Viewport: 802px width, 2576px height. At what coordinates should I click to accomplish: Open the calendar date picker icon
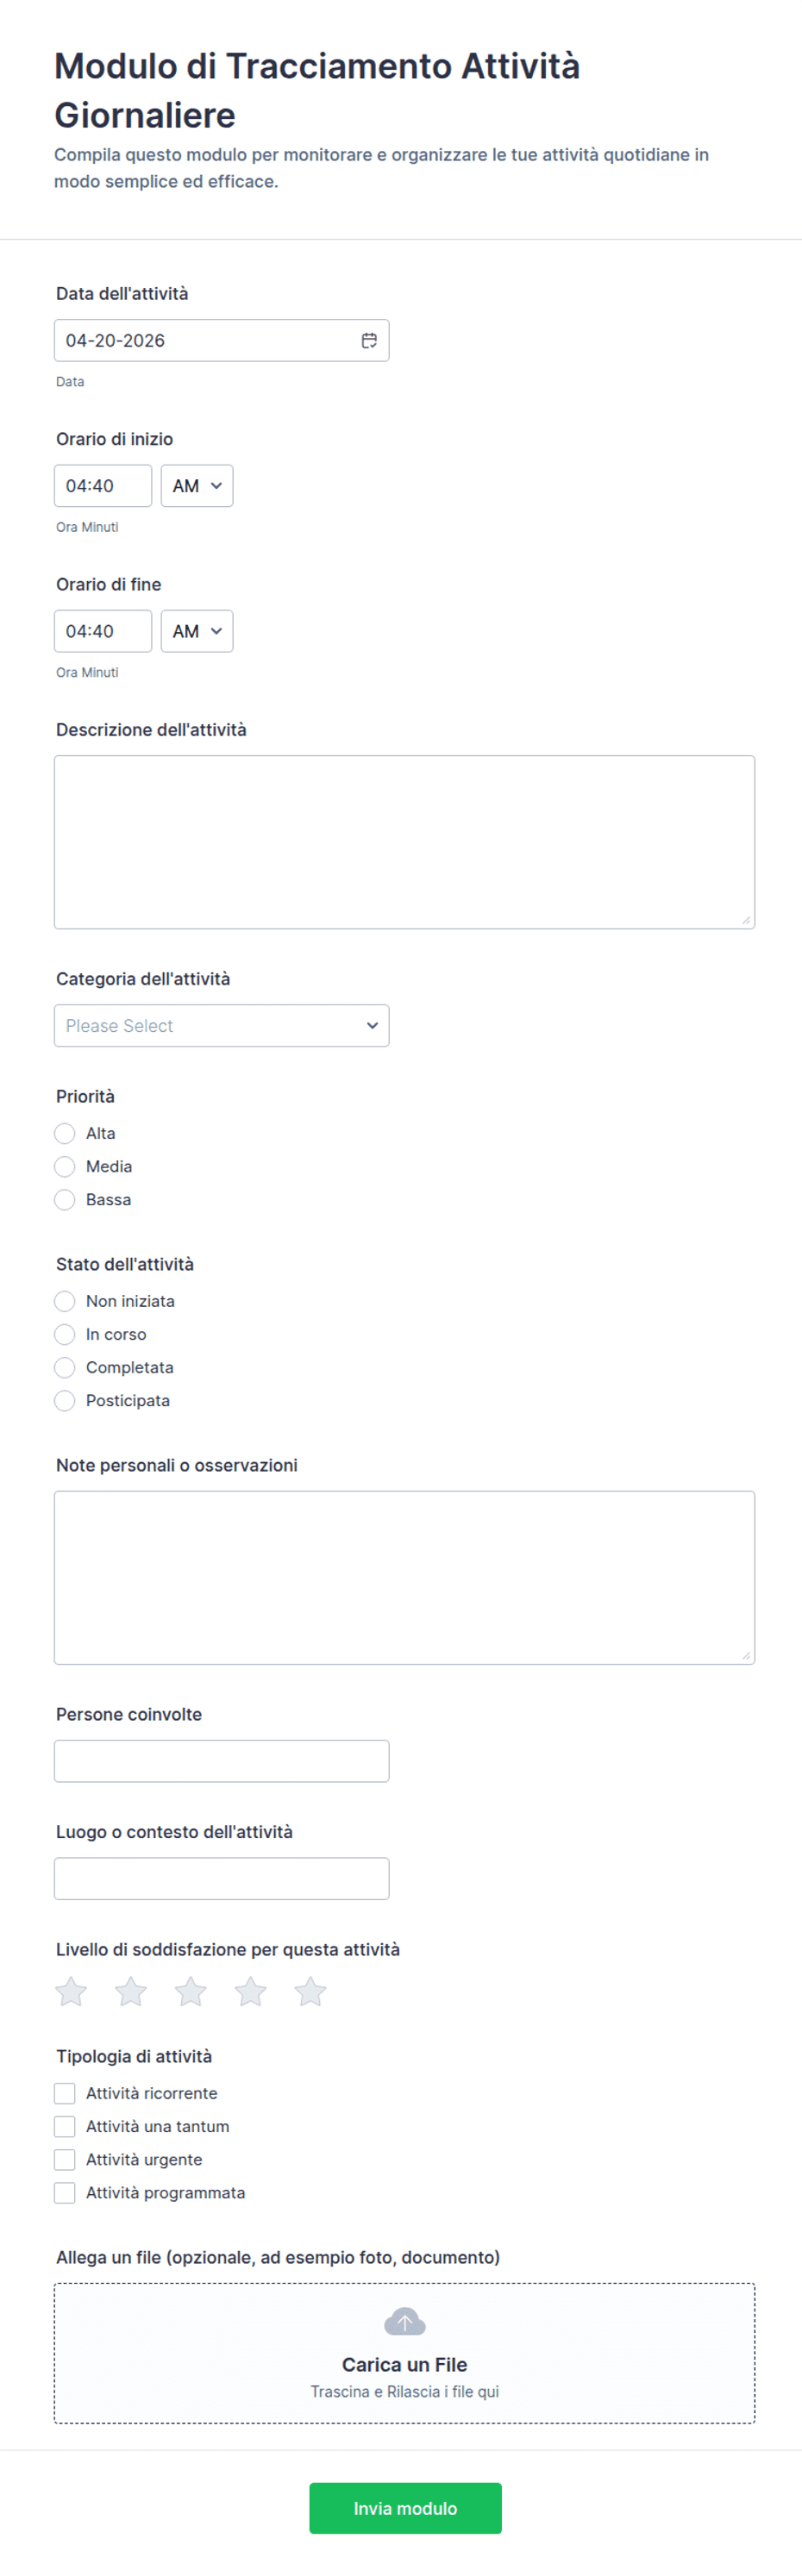(x=369, y=341)
